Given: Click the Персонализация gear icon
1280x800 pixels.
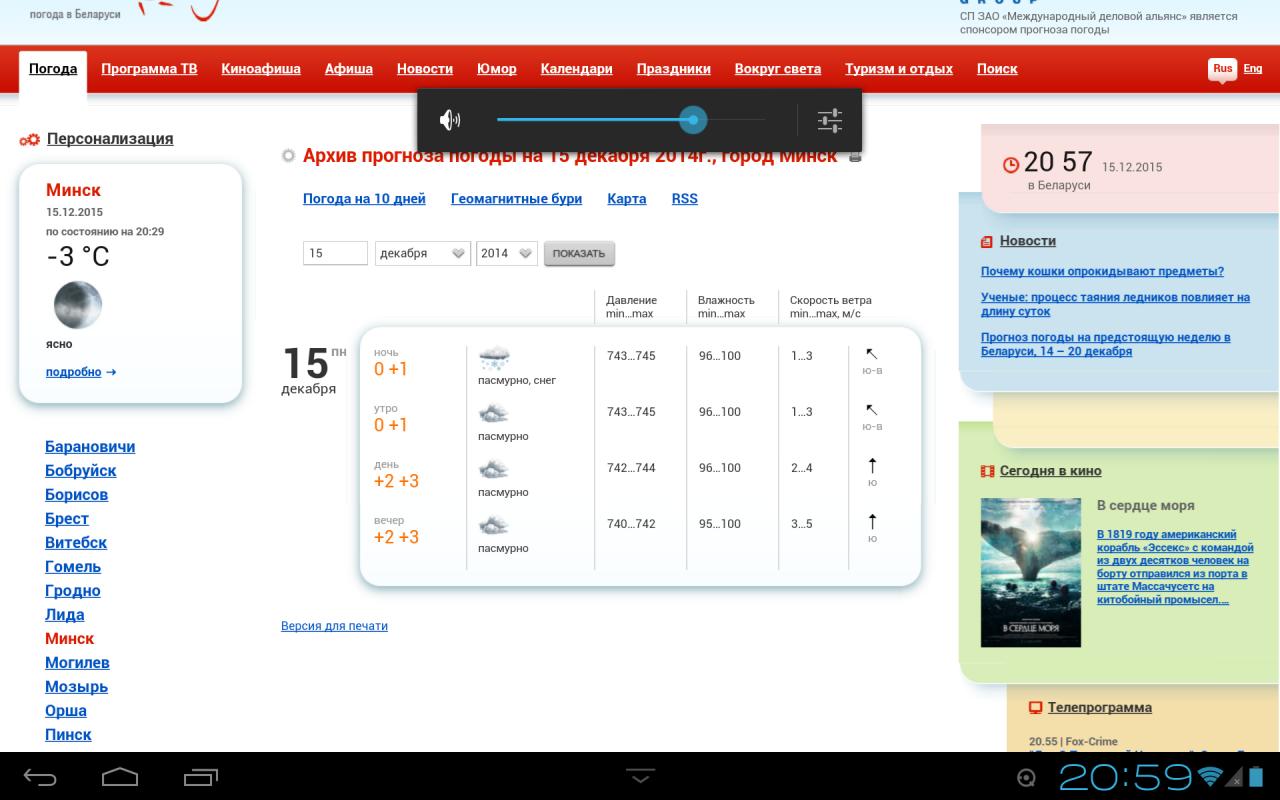Looking at the screenshot, I should tap(30, 140).
